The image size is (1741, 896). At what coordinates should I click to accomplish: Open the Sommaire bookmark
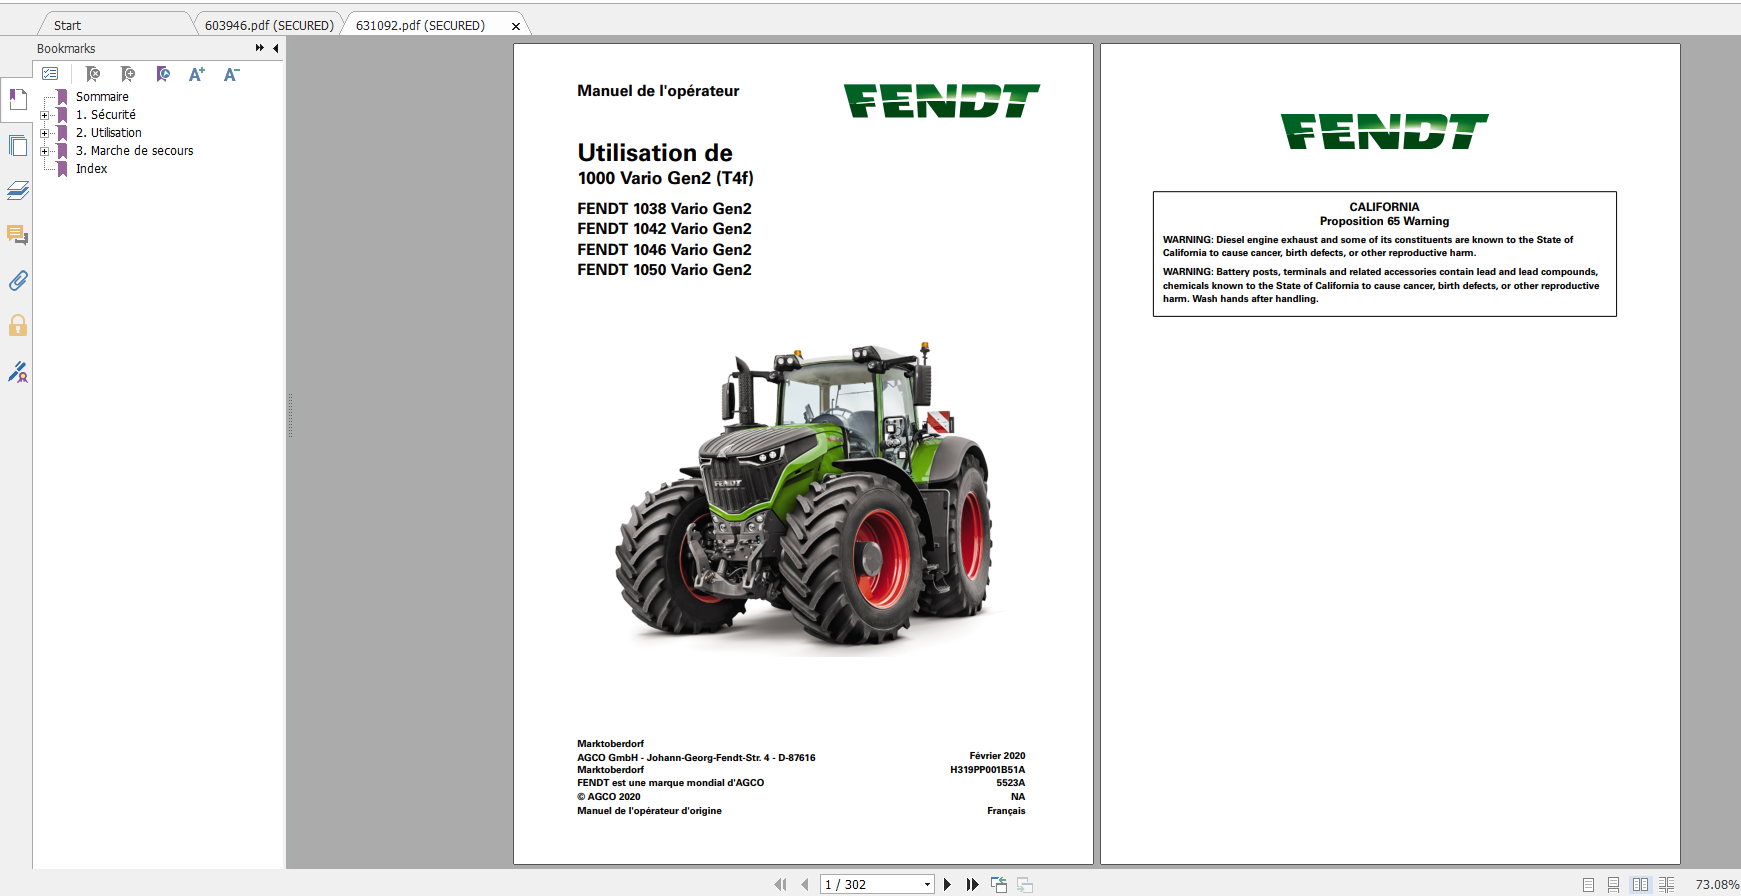(102, 97)
